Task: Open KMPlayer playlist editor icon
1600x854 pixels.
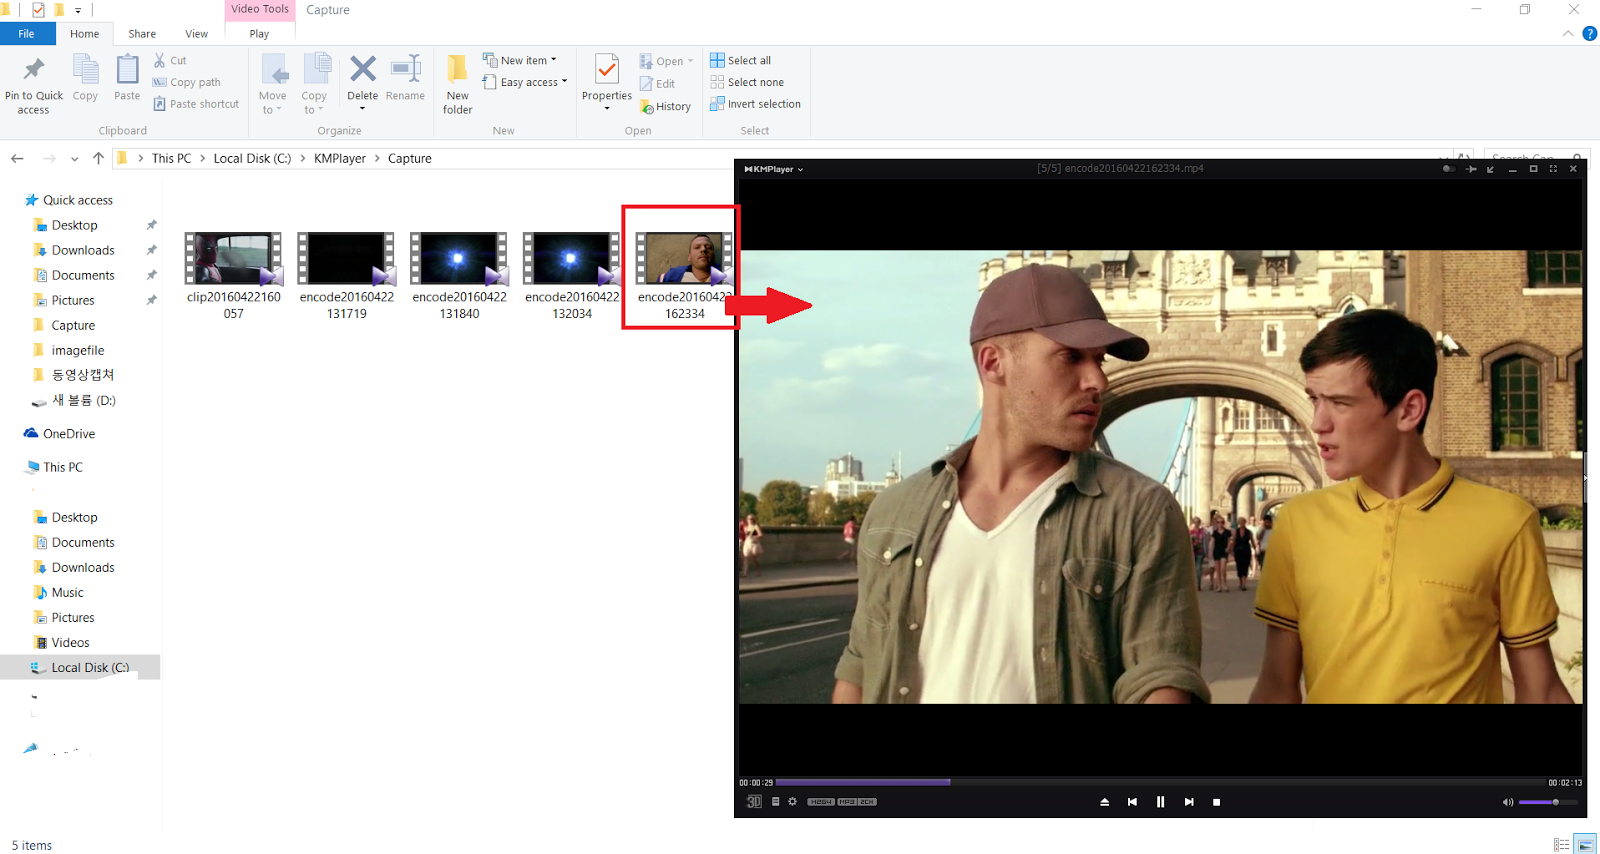Action: tap(775, 802)
